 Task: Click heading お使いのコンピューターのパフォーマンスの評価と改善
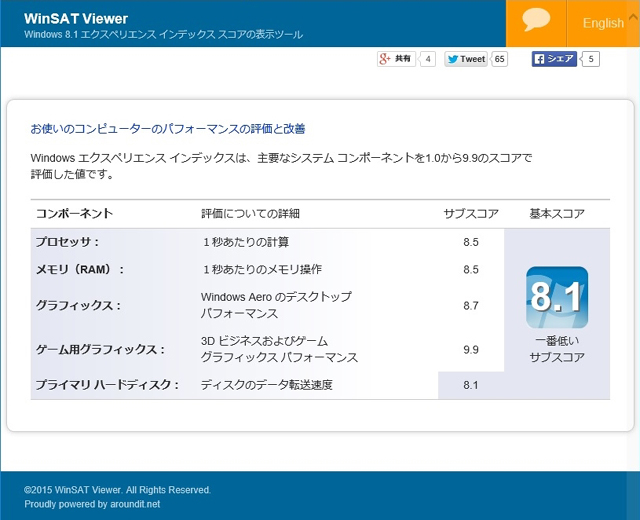(168, 129)
